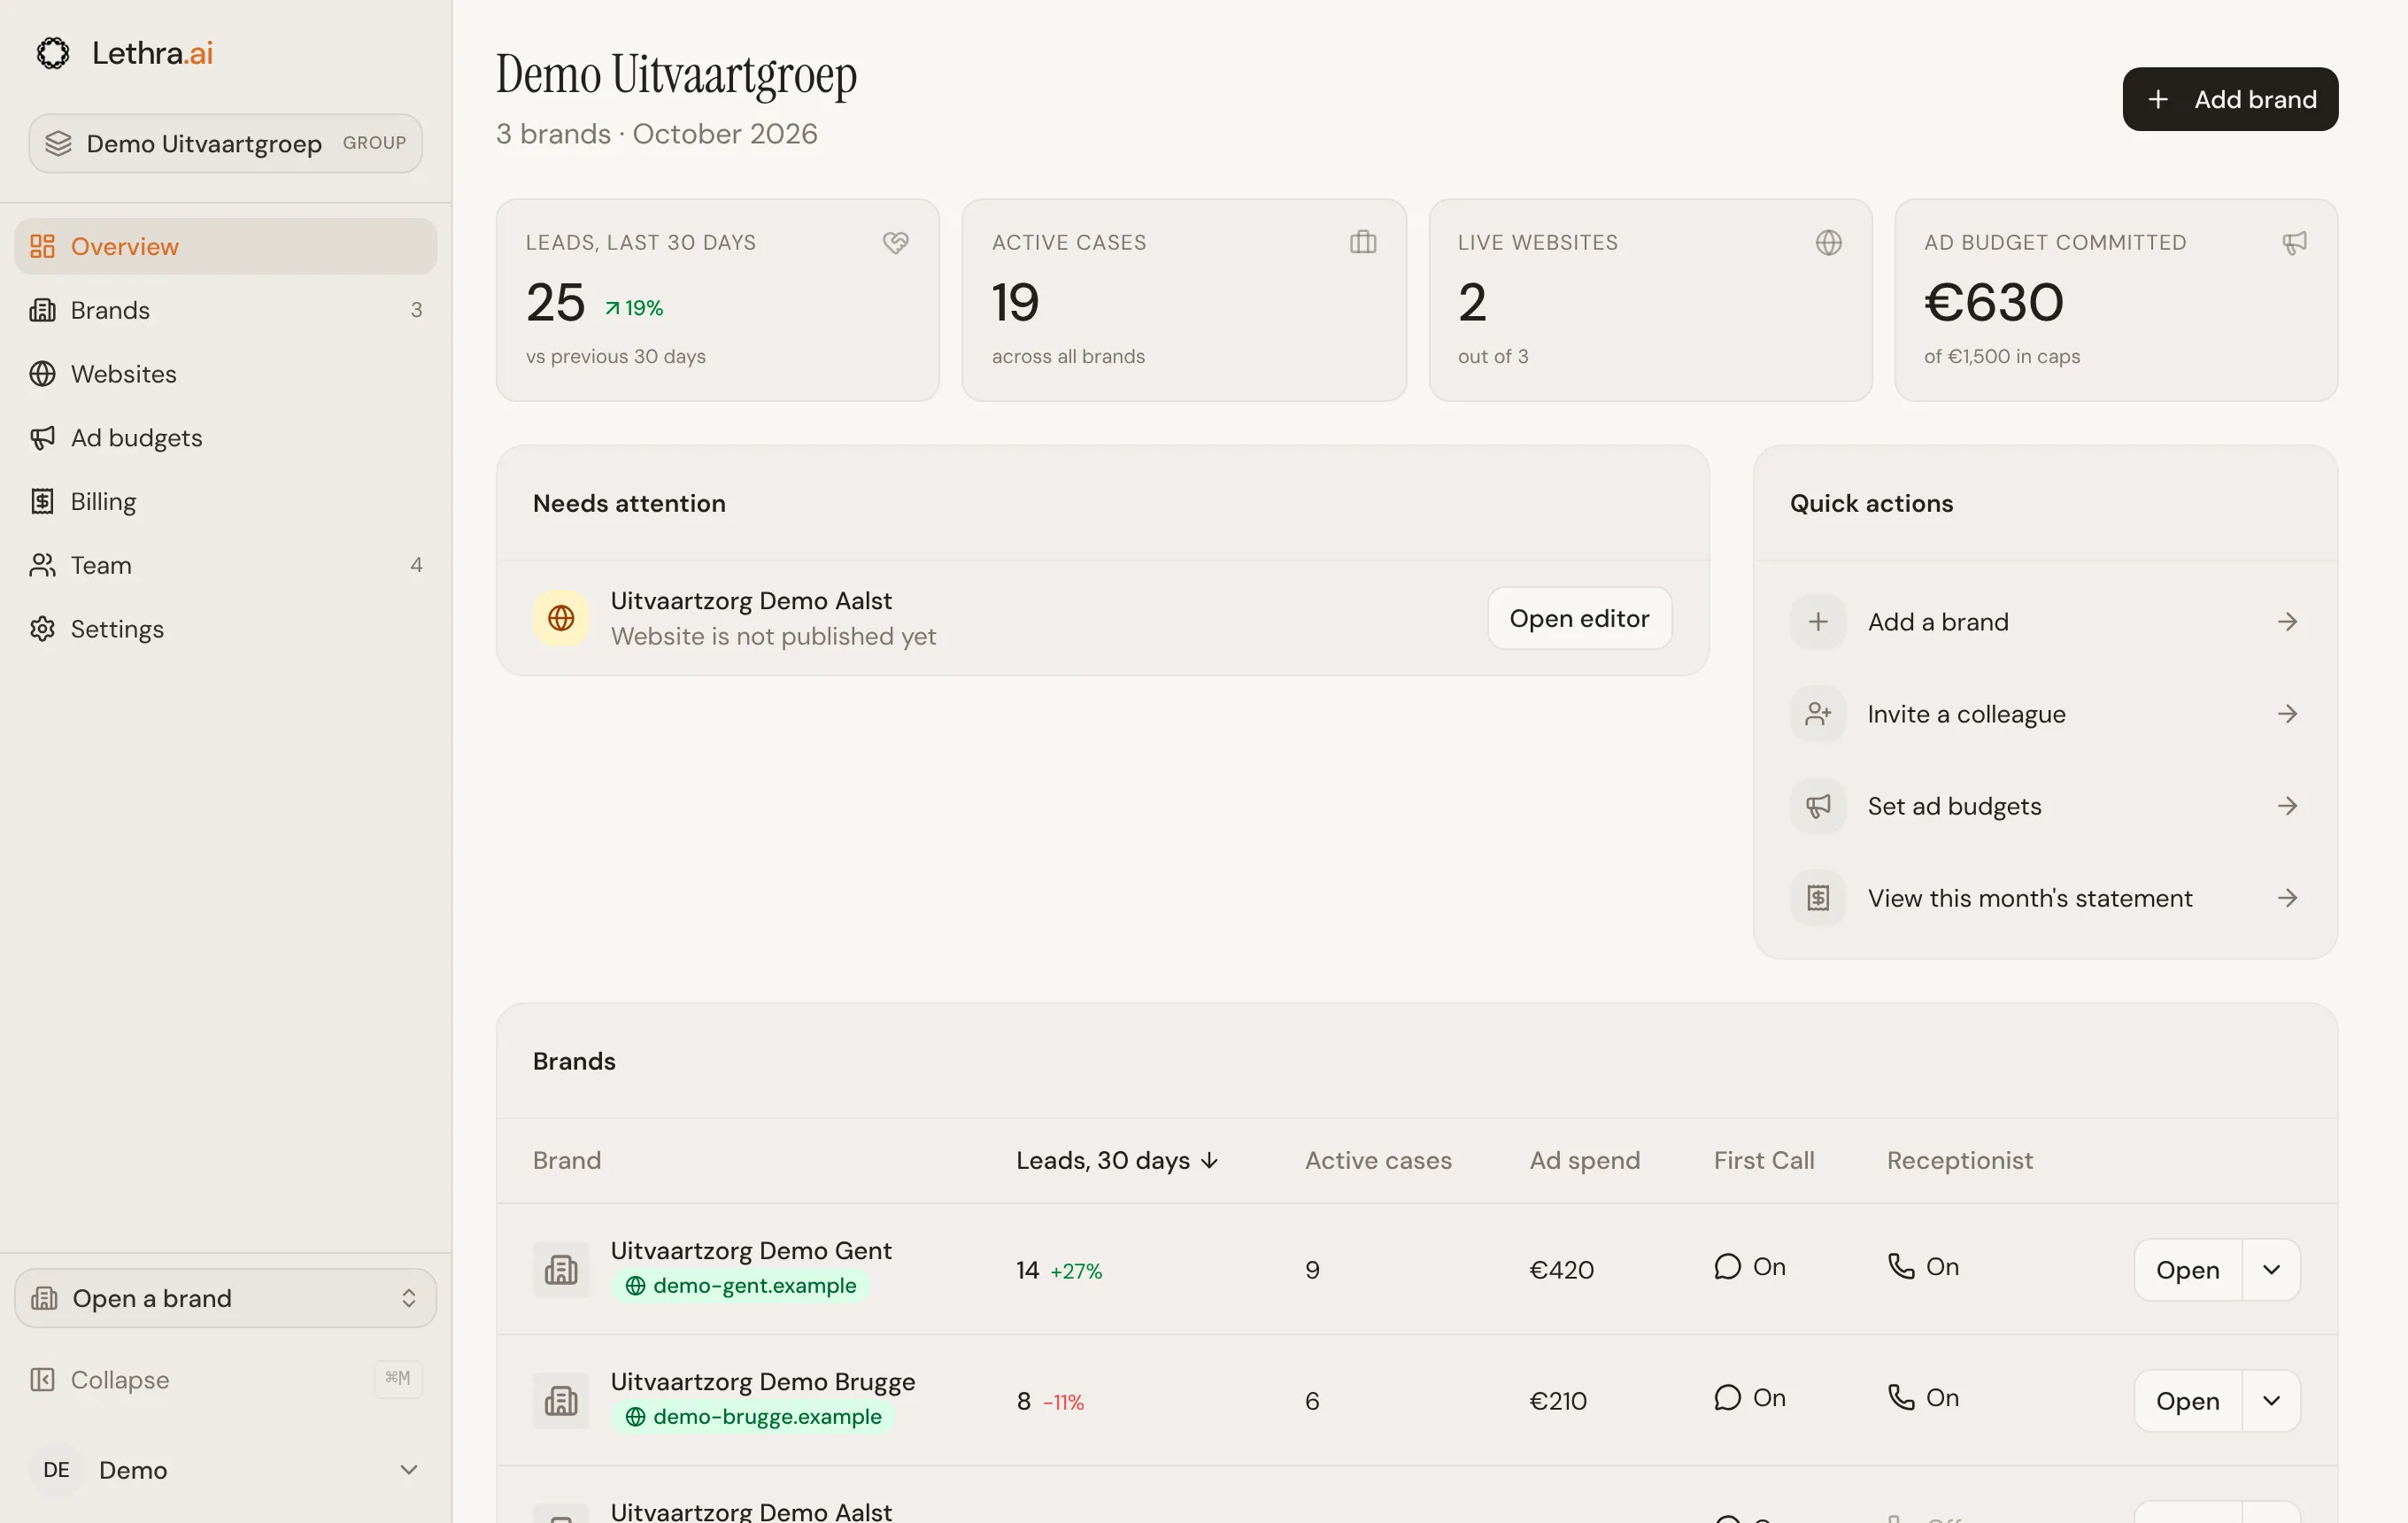Toggle First Call status for Demo Gent
The image size is (2408, 1523).
[x=1750, y=1267]
